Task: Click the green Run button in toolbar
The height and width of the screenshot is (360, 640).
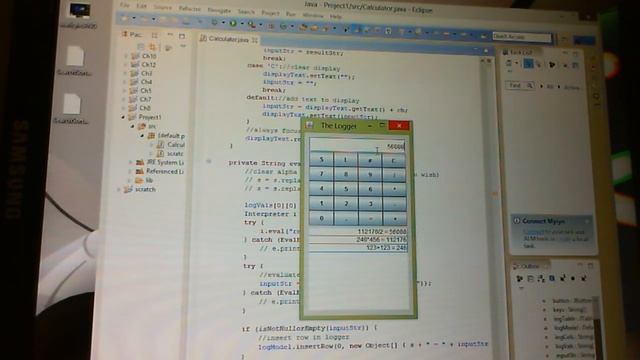Action: click(x=233, y=23)
